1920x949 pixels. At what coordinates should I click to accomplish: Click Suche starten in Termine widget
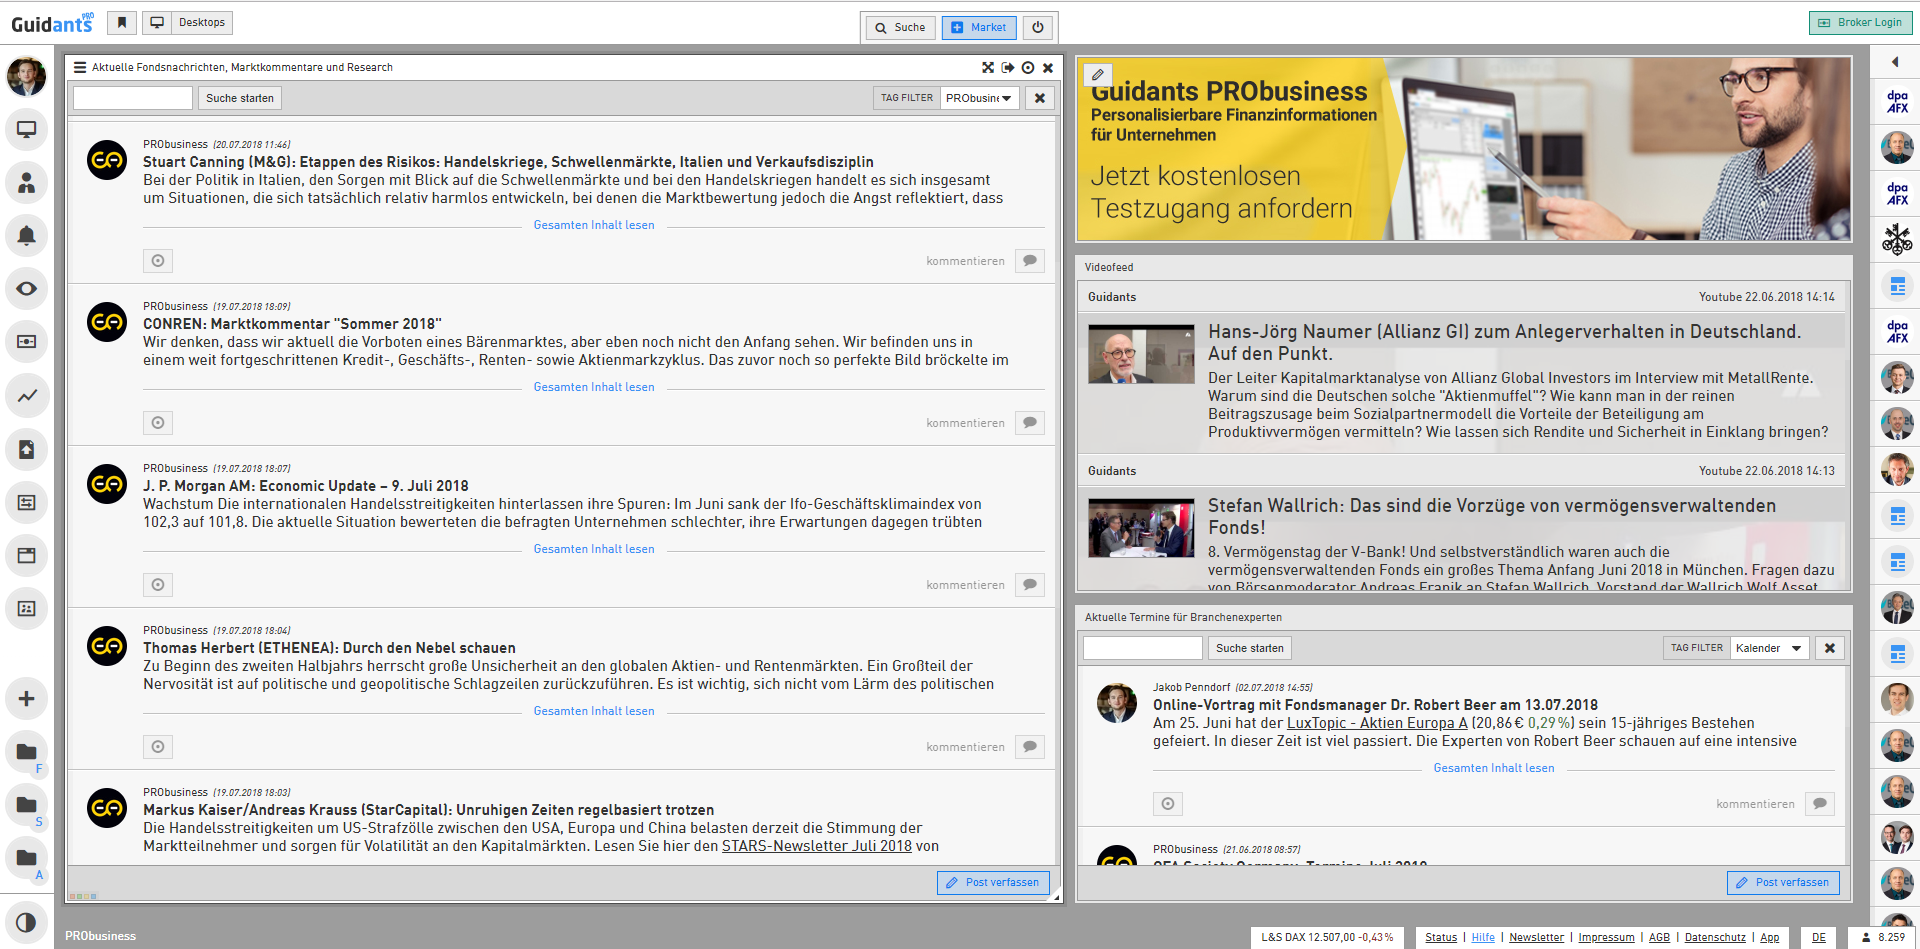click(x=1250, y=648)
